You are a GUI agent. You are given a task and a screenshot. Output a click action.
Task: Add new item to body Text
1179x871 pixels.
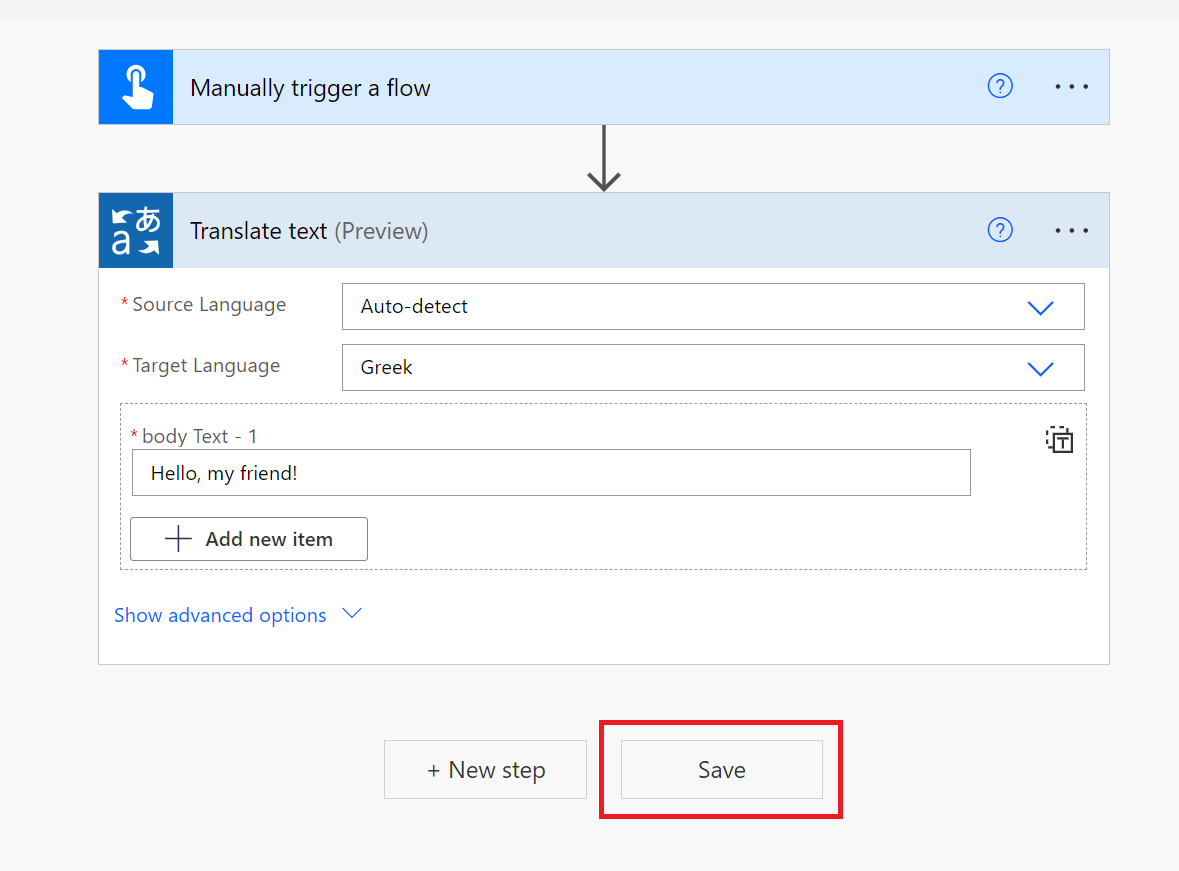[x=248, y=539]
